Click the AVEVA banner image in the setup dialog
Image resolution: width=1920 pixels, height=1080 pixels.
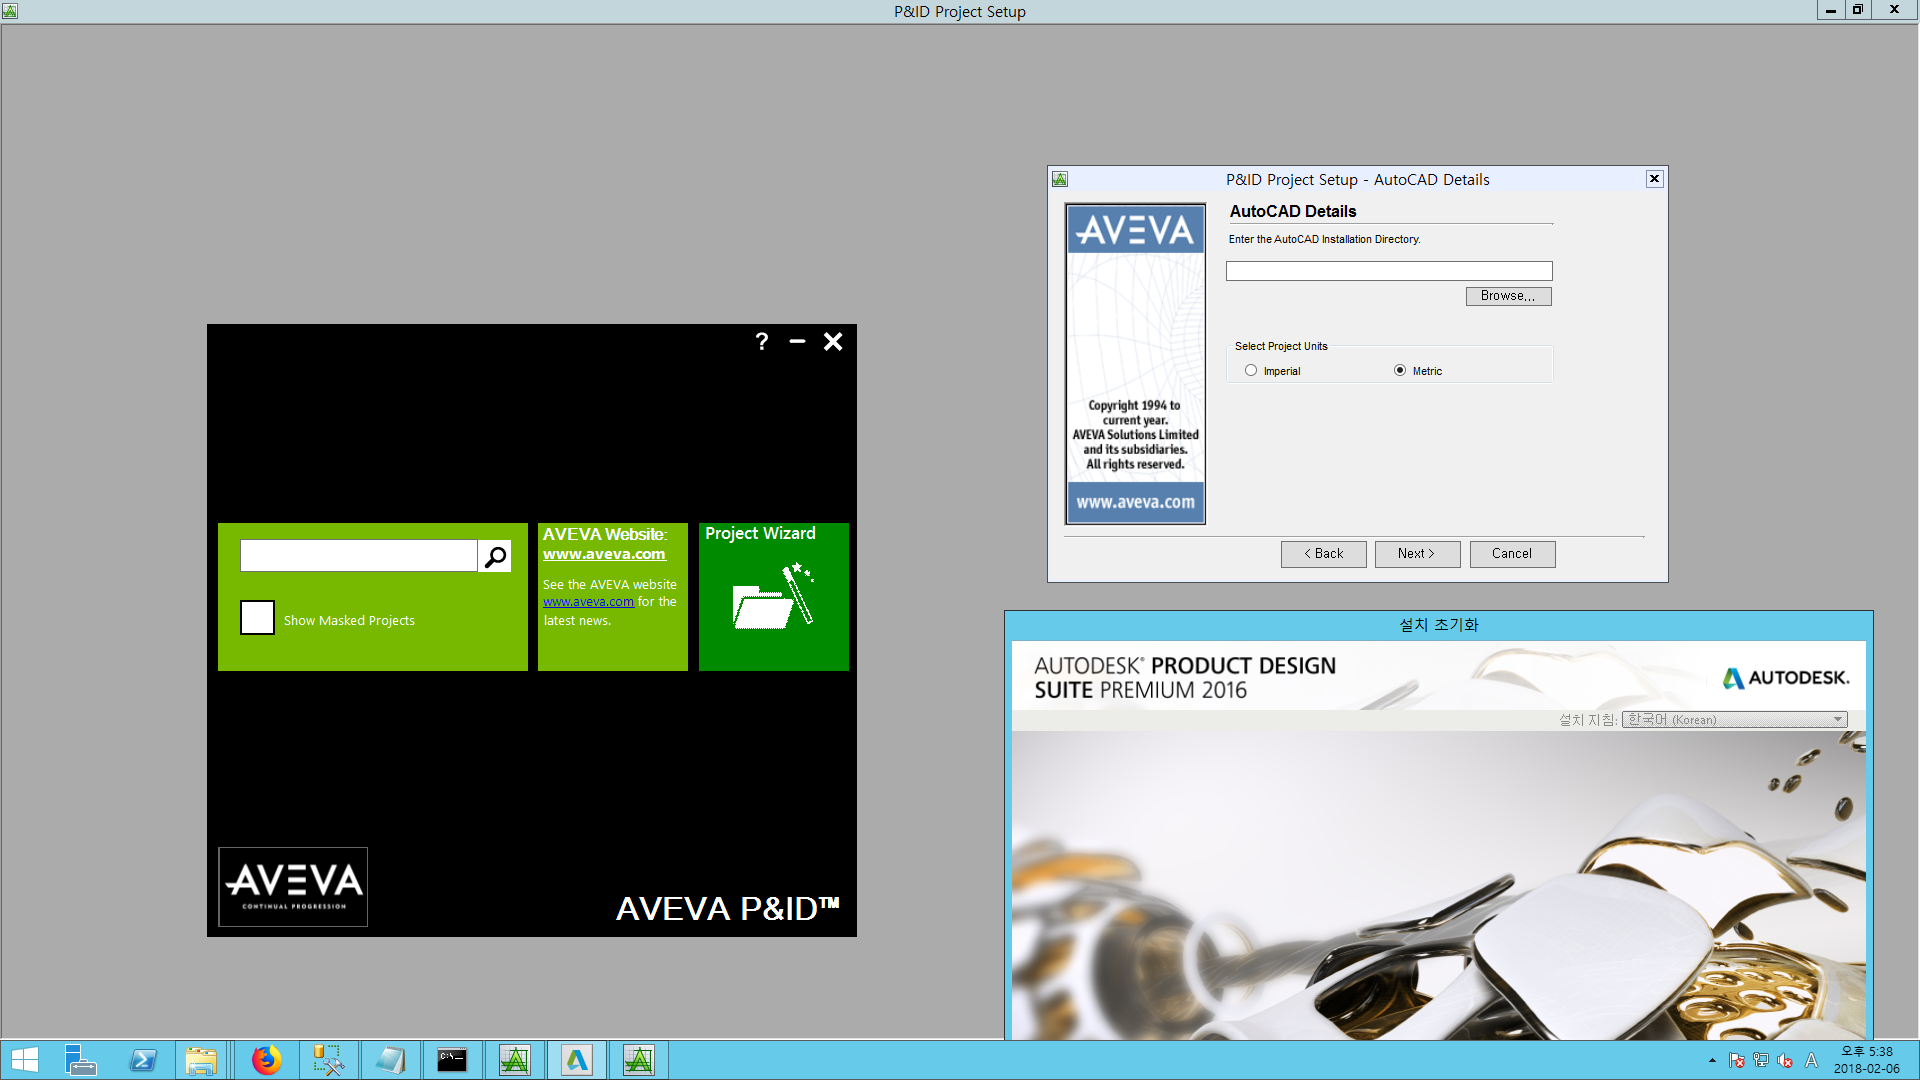(x=1135, y=364)
